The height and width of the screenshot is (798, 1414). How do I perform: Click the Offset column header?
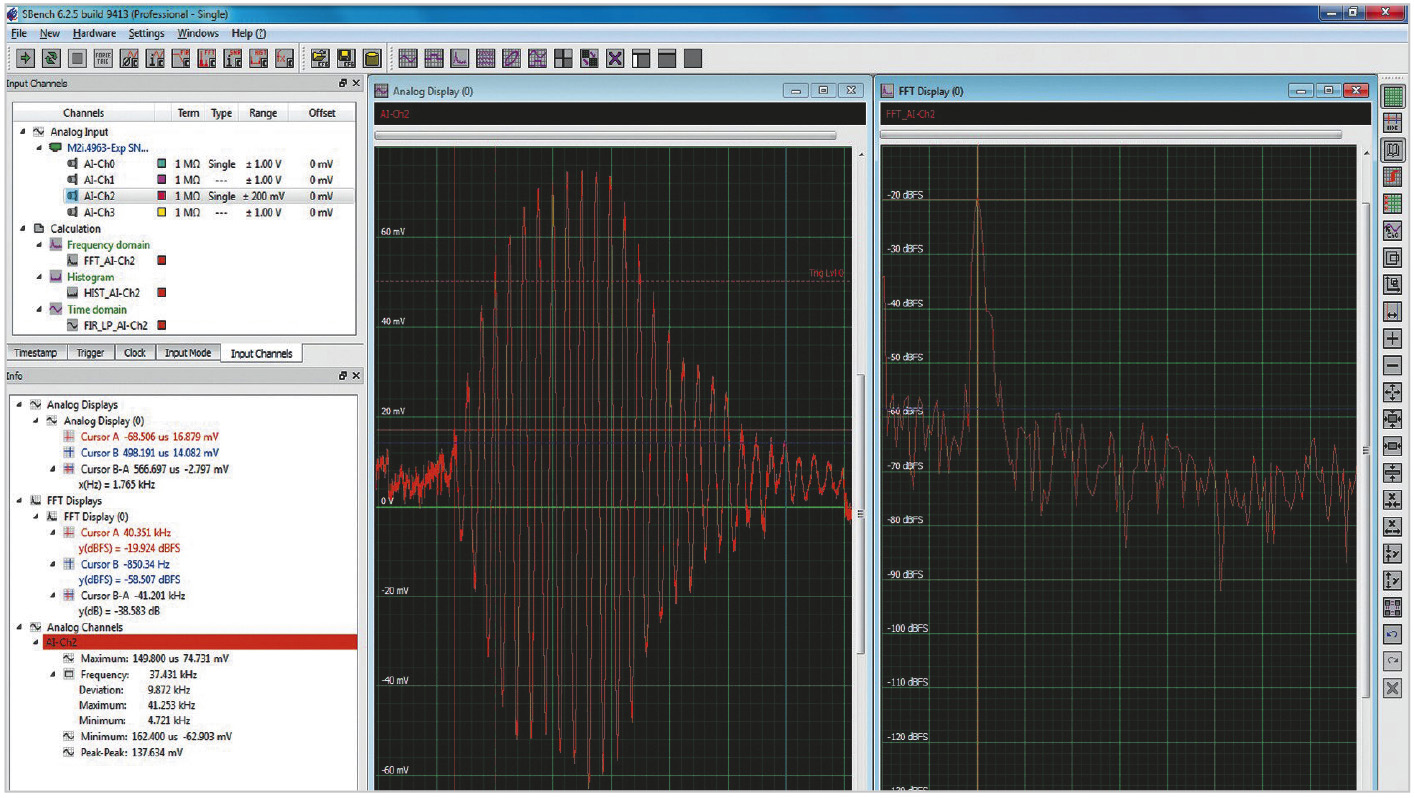(322, 113)
